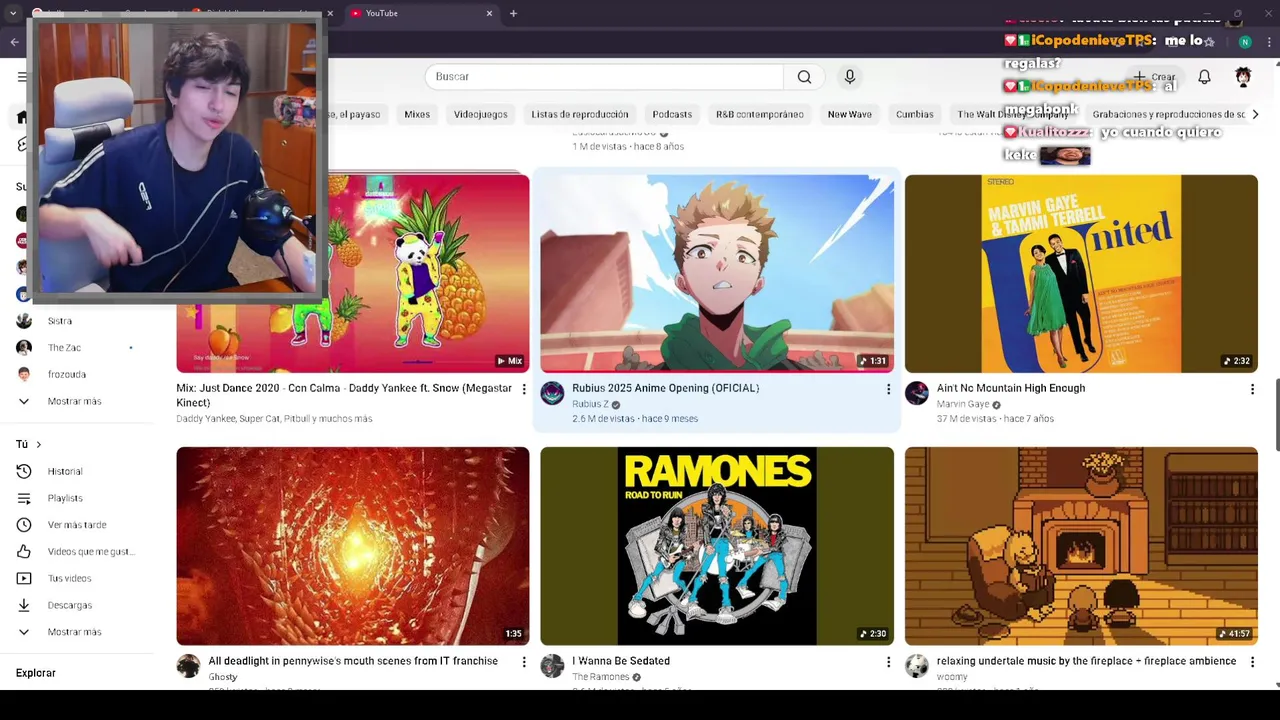Click the Ghosty channel avatar
The height and width of the screenshot is (720, 1280).
(188, 666)
